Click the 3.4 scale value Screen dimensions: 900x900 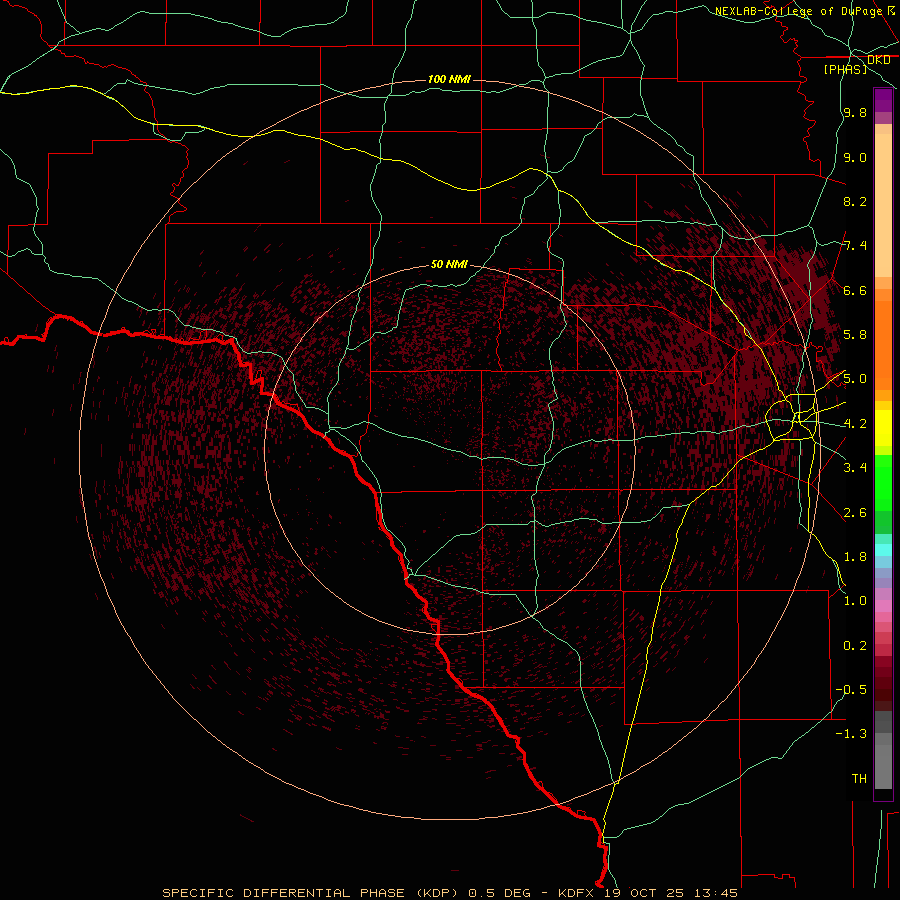coord(855,468)
